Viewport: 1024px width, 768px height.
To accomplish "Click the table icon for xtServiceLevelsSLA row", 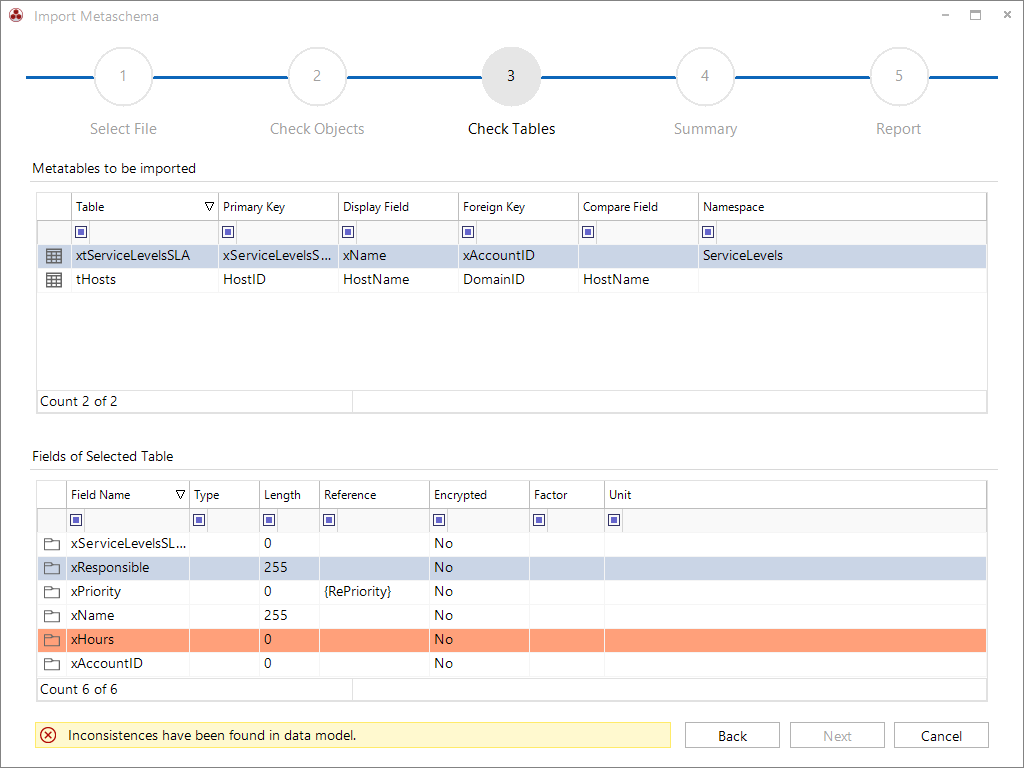I will click(54, 256).
